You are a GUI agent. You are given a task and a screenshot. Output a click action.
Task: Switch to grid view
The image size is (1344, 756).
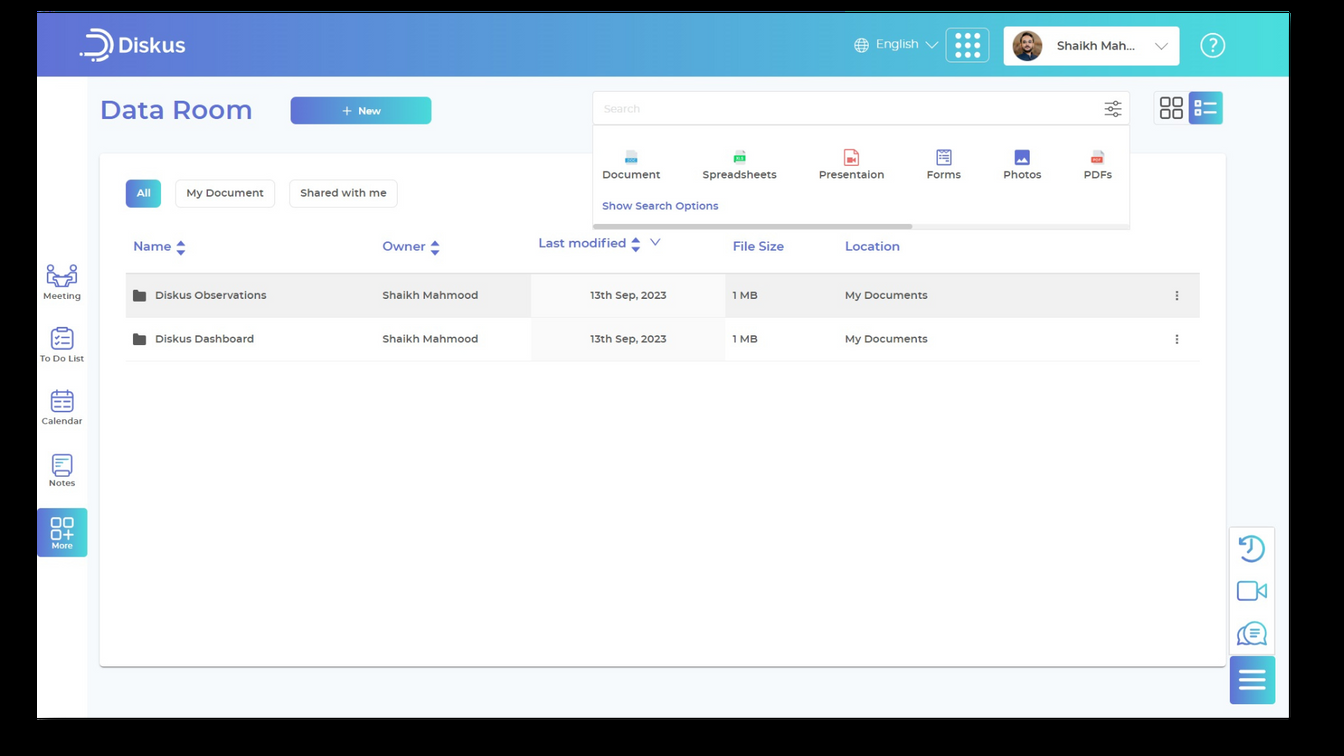point(1171,108)
